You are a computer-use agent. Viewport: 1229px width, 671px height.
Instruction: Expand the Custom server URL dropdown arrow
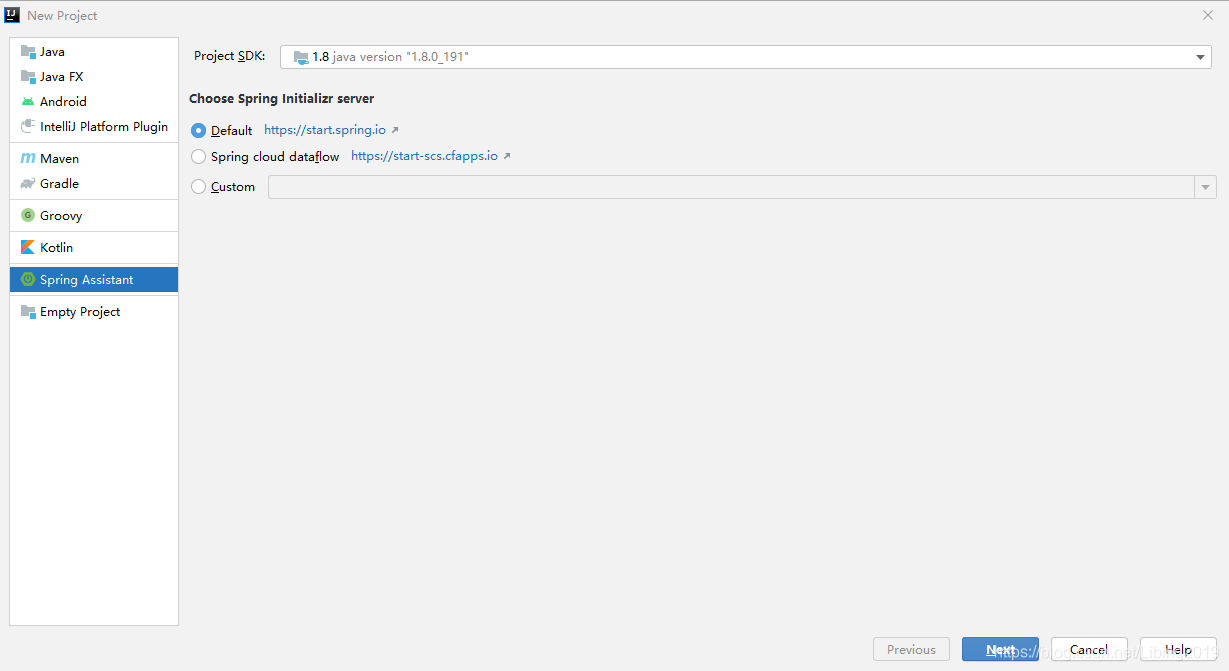(x=1205, y=187)
